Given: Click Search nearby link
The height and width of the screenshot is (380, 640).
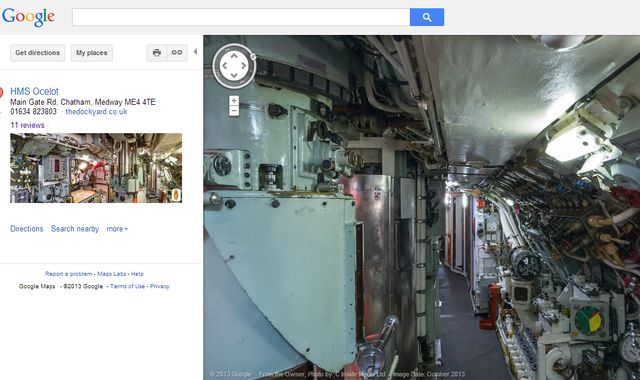Looking at the screenshot, I should (75, 229).
